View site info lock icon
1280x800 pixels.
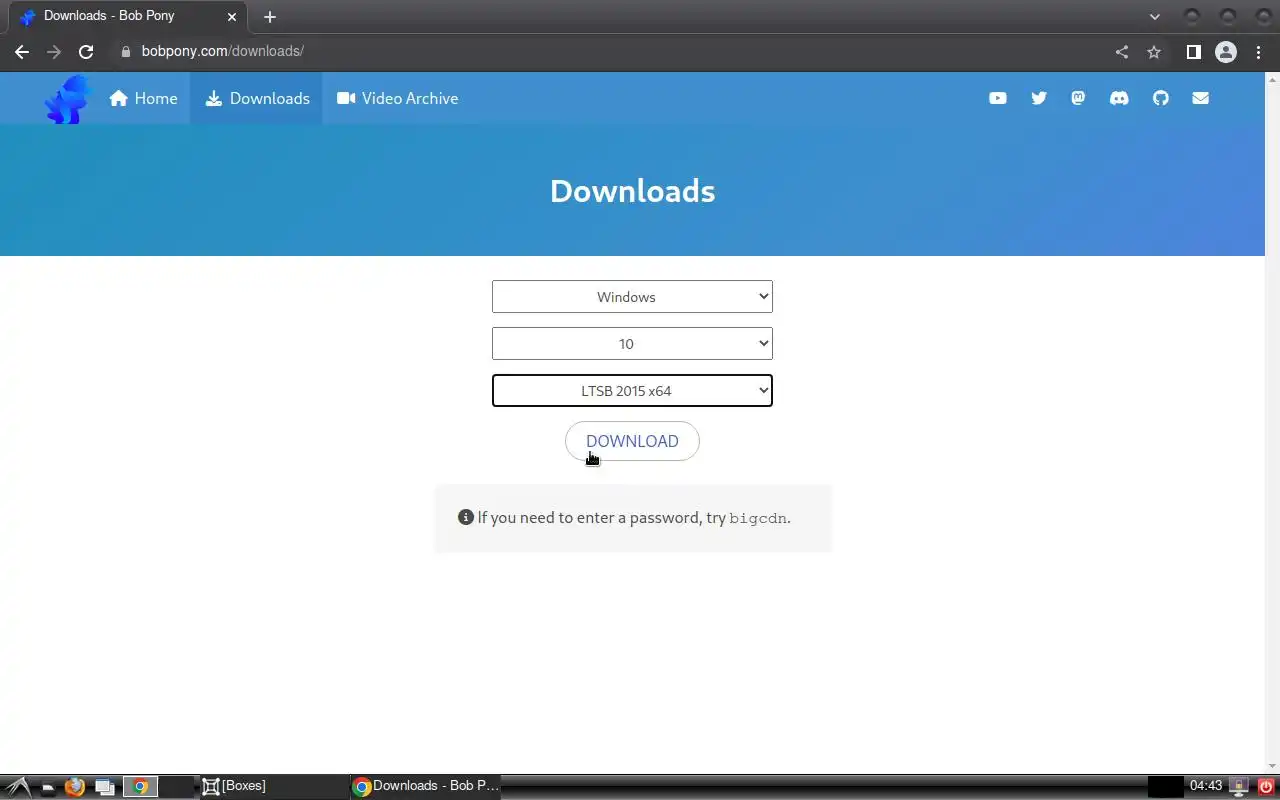[125, 52]
